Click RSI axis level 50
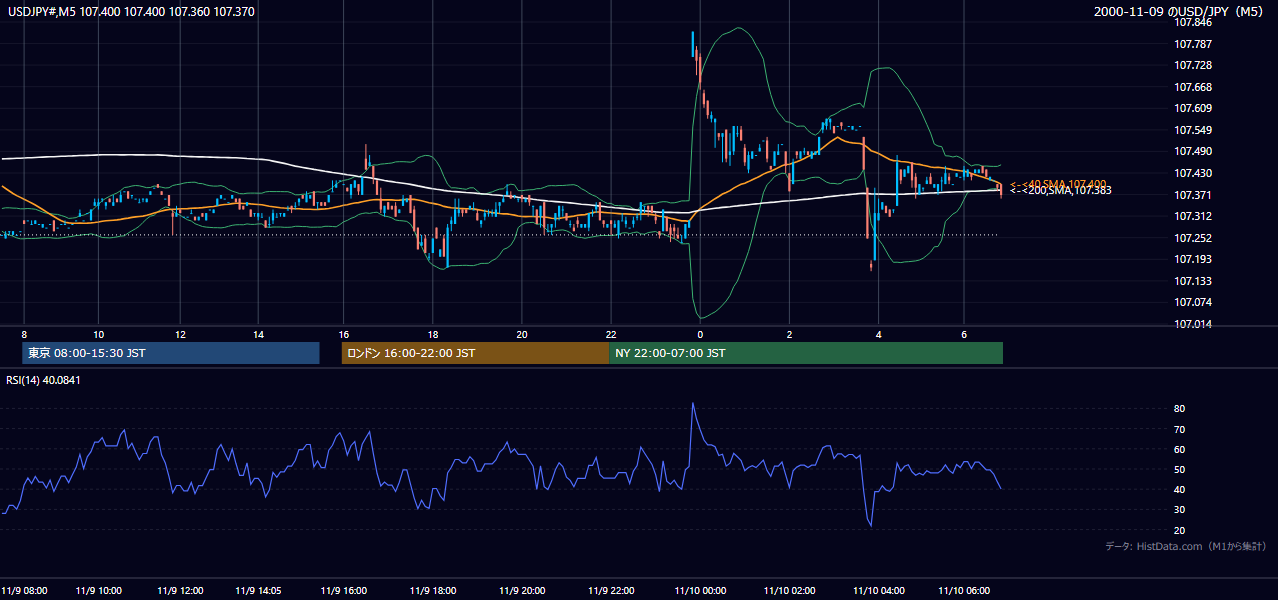This screenshot has width=1278, height=600. pos(1180,470)
